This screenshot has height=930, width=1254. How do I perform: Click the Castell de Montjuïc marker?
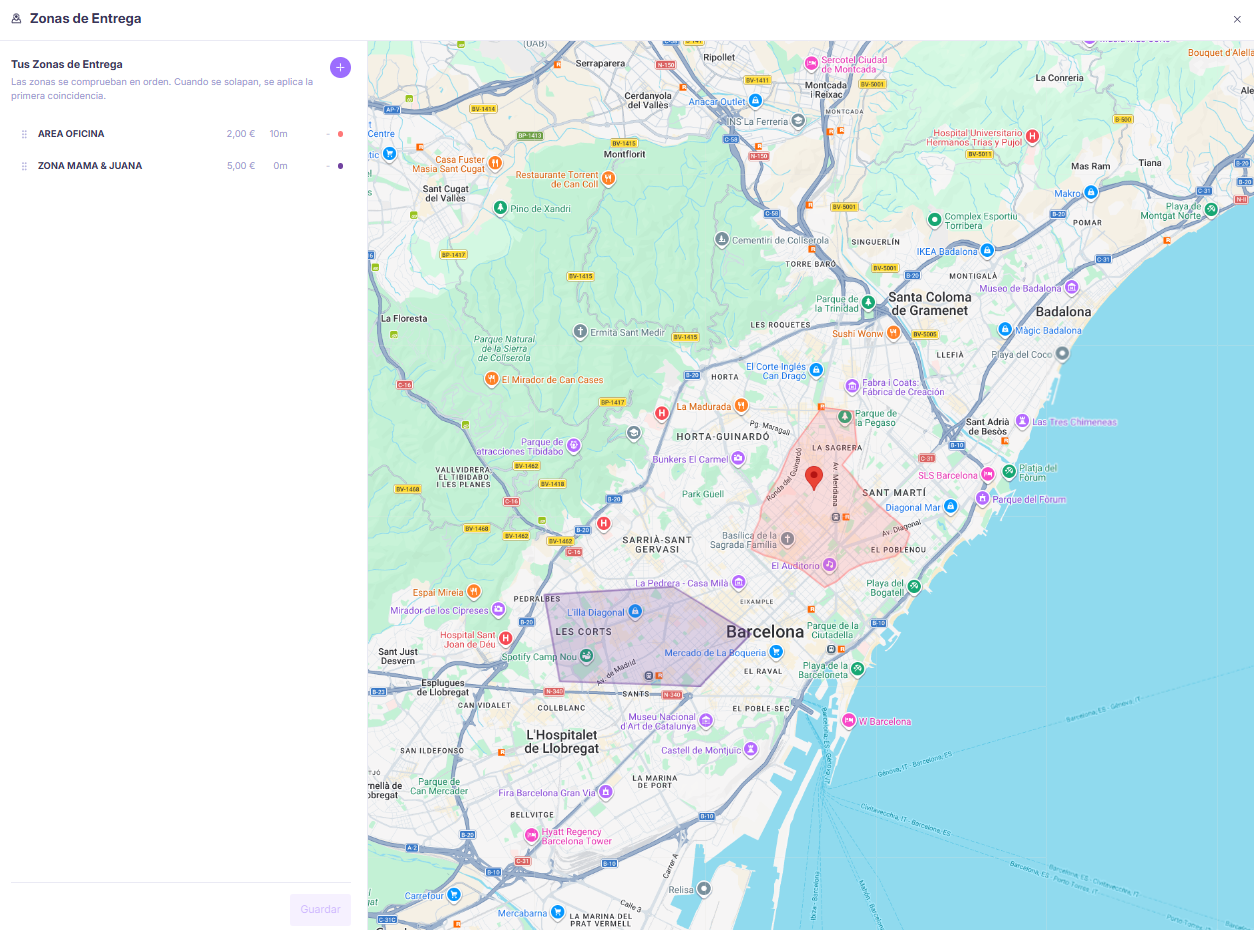click(750, 749)
